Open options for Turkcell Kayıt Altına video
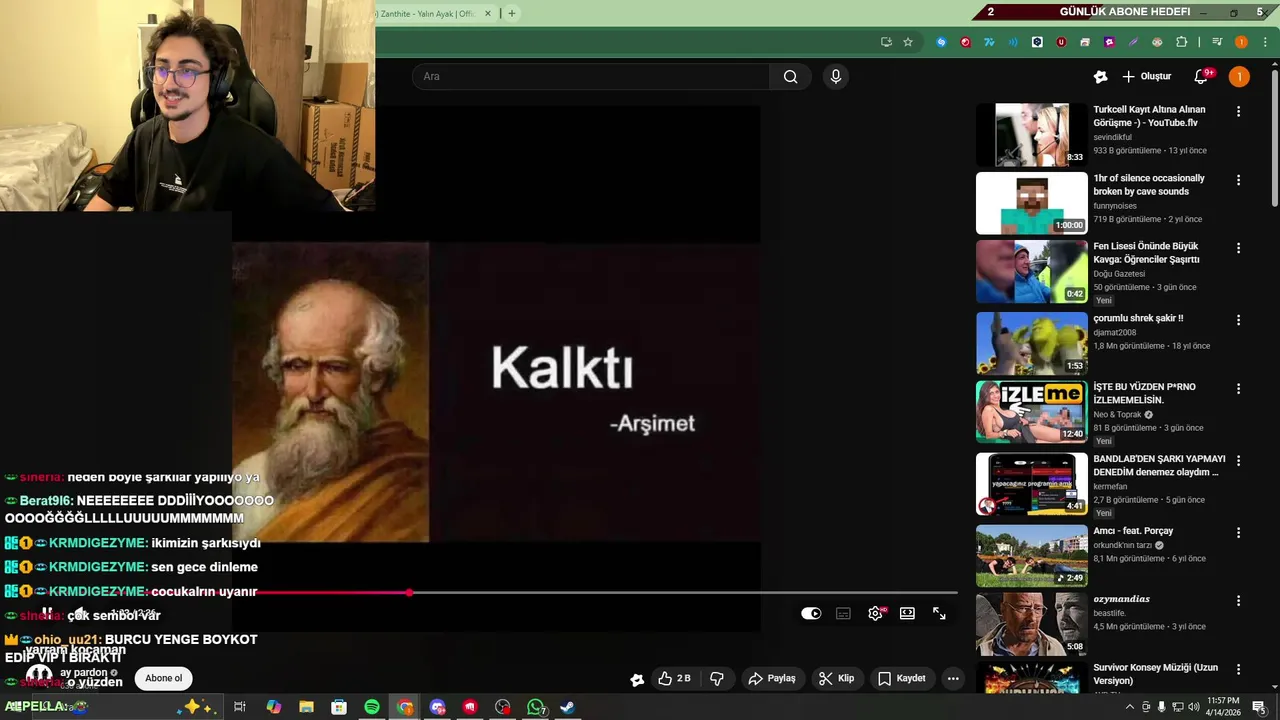The image size is (1280, 720). pos(1238,112)
